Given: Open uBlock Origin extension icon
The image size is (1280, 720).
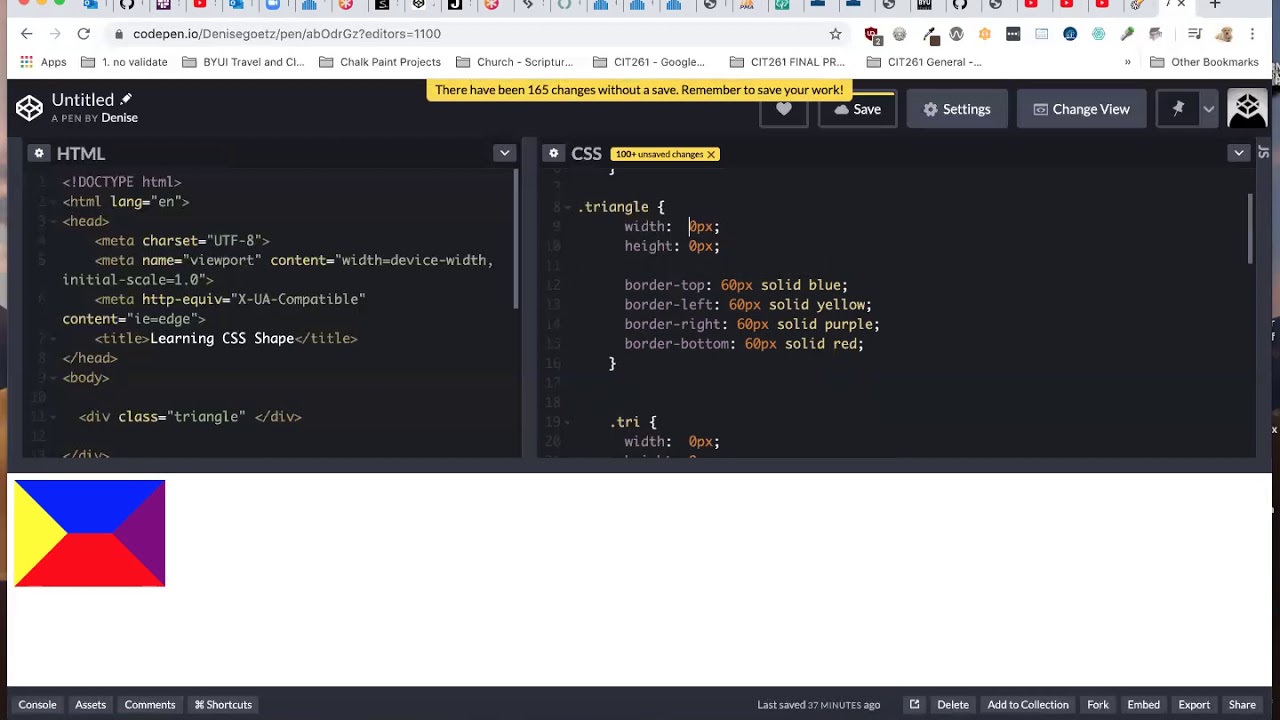Looking at the screenshot, I should tap(872, 35).
